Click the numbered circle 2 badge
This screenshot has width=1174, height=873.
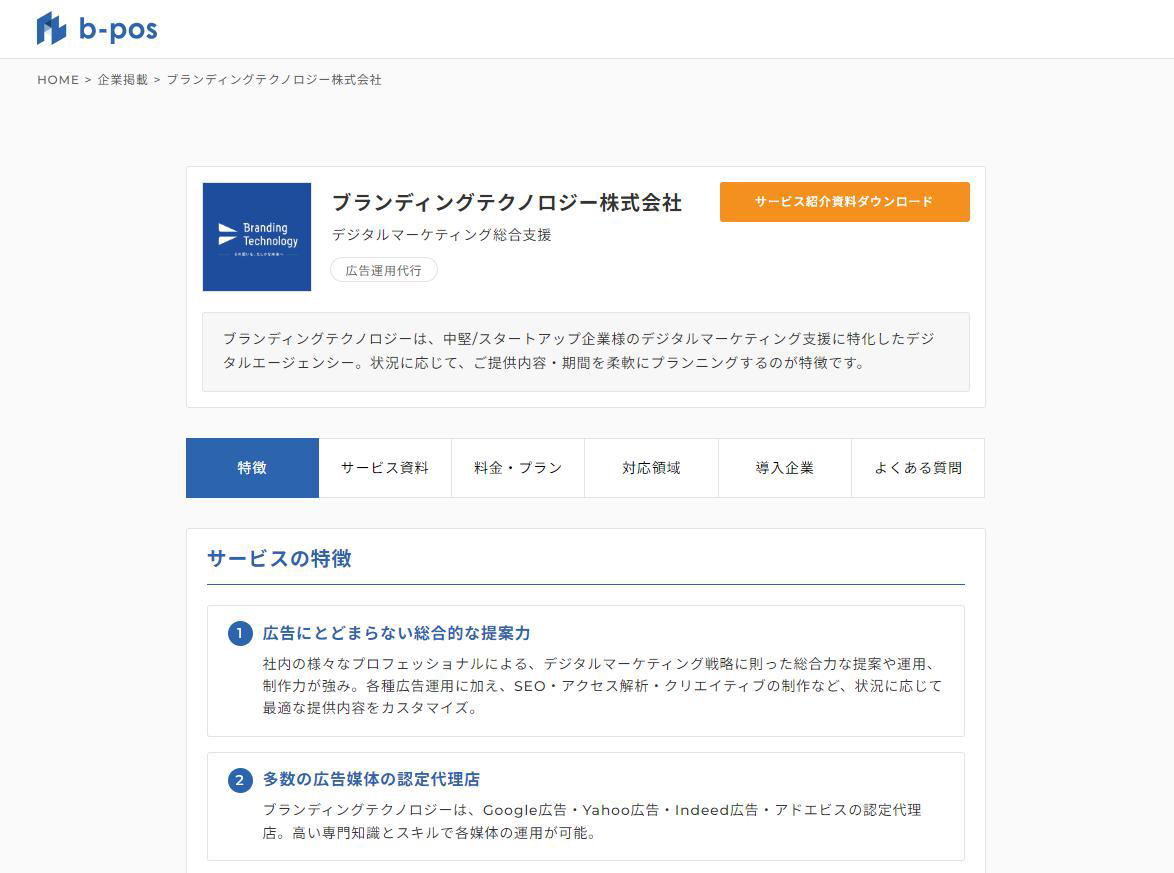coord(240,780)
